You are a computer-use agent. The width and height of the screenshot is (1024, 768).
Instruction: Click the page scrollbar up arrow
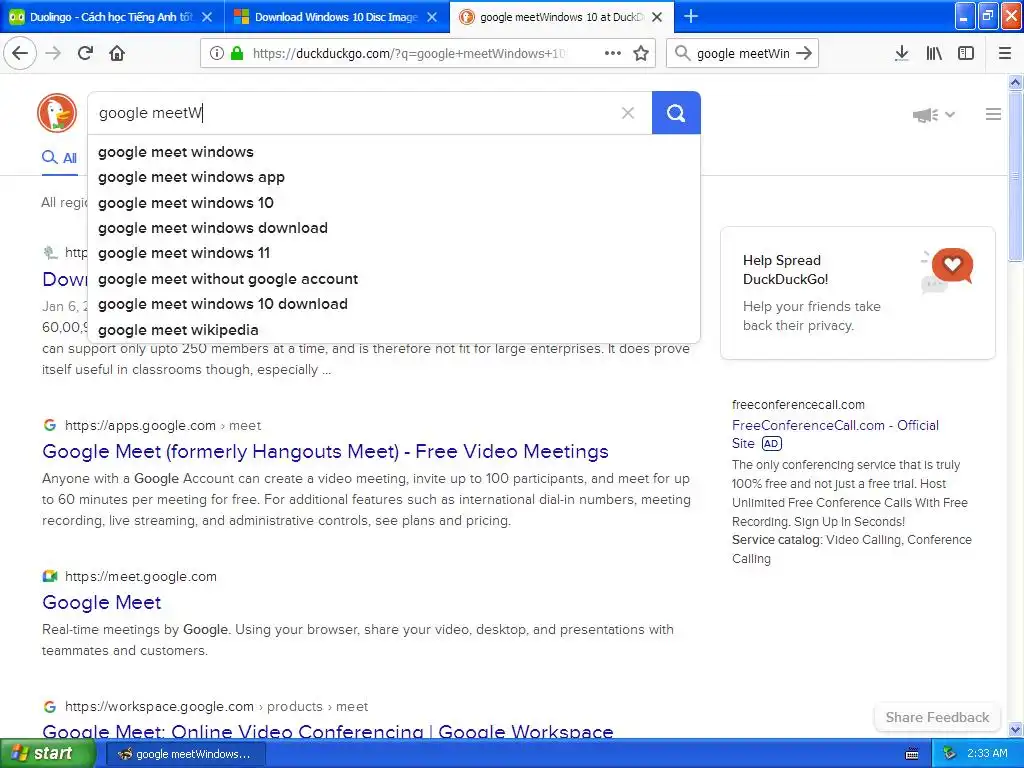coord(1015,82)
